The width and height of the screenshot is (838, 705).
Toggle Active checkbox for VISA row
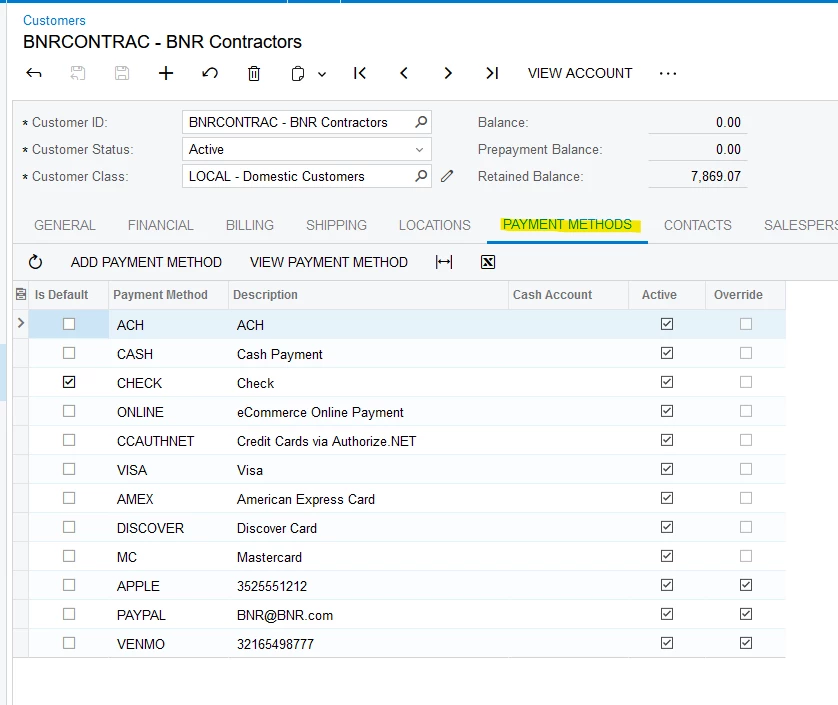(666, 469)
